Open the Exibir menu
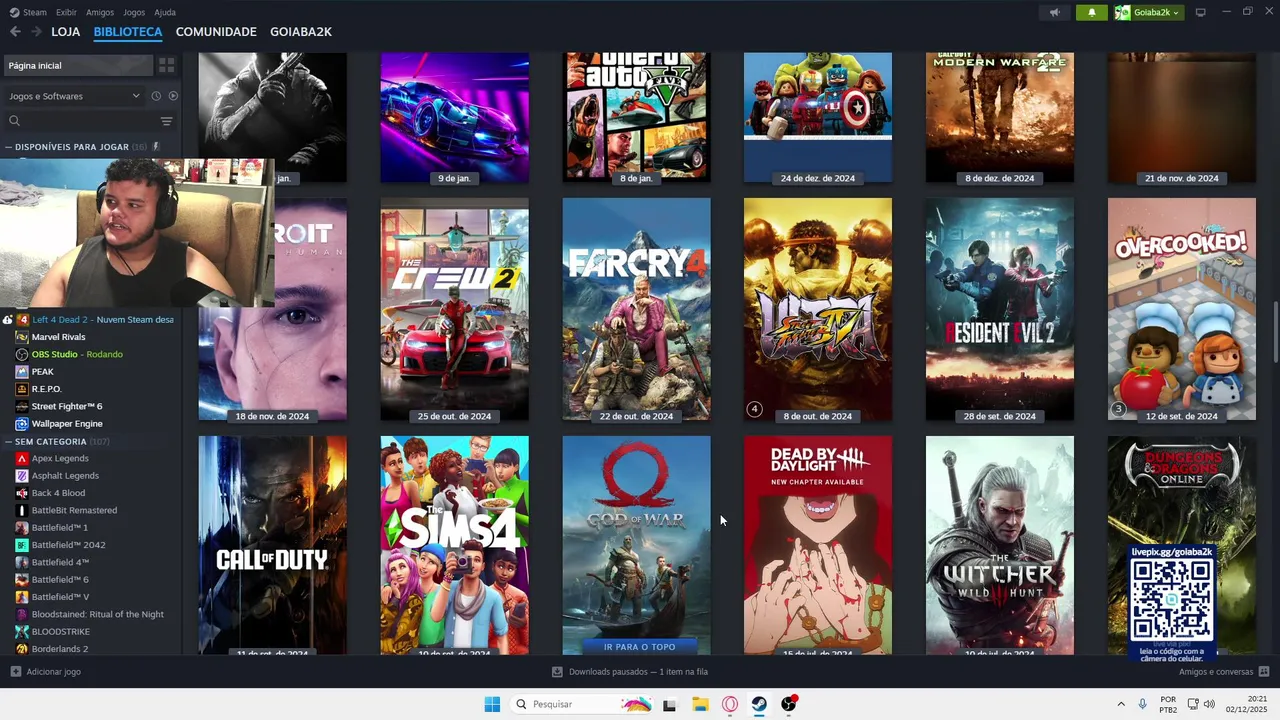 (66, 12)
